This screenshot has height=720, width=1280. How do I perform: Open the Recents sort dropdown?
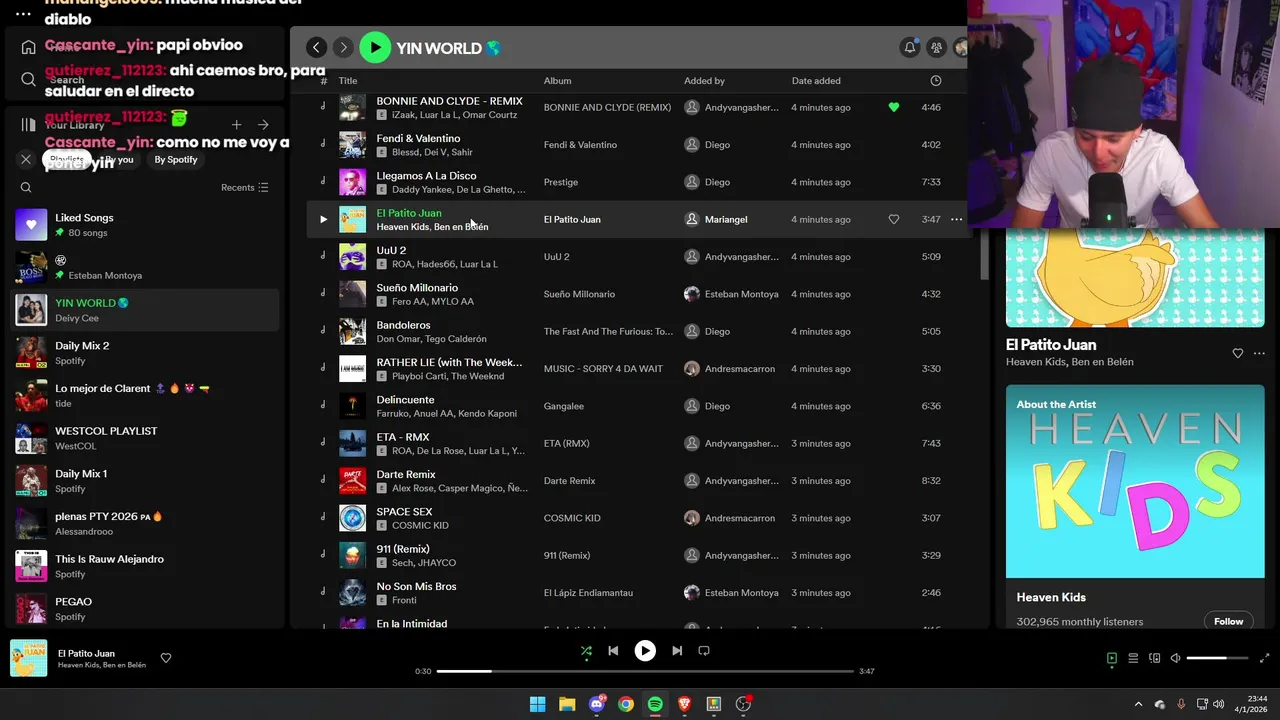point(244,187)
